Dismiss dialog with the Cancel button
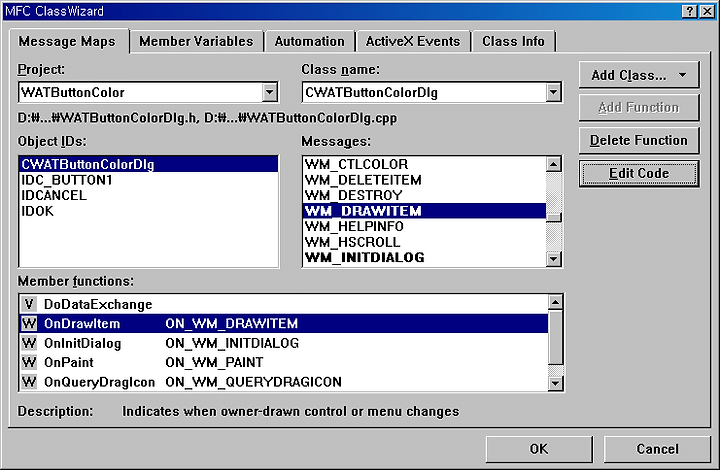This screenshot has width=720, height=470. [x=657, y=449]
